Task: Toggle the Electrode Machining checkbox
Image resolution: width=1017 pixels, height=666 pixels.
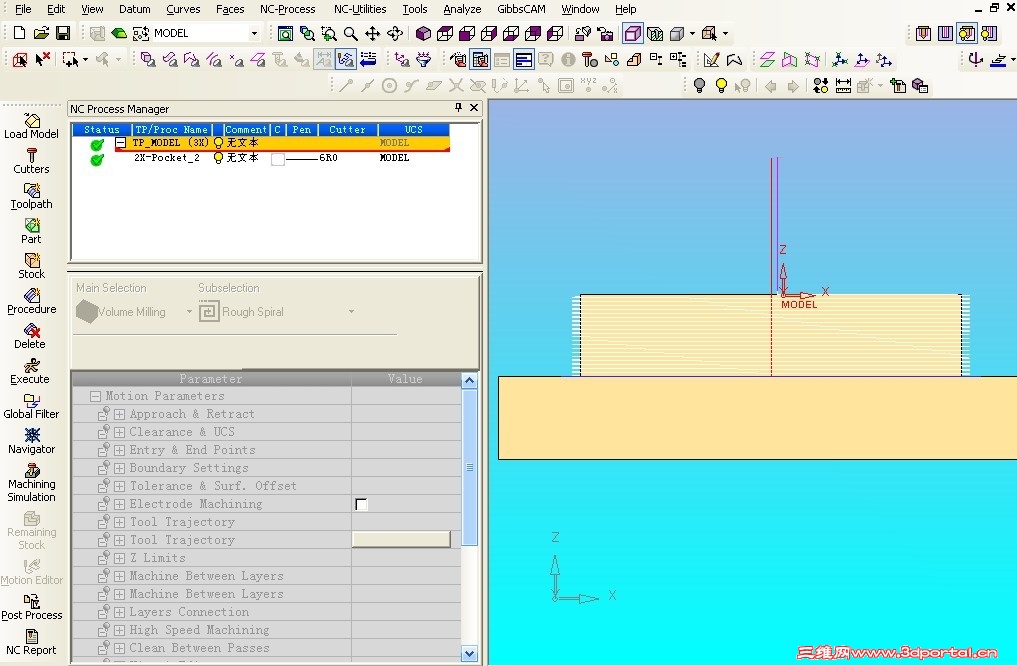Action: click(x=361, y=504)
